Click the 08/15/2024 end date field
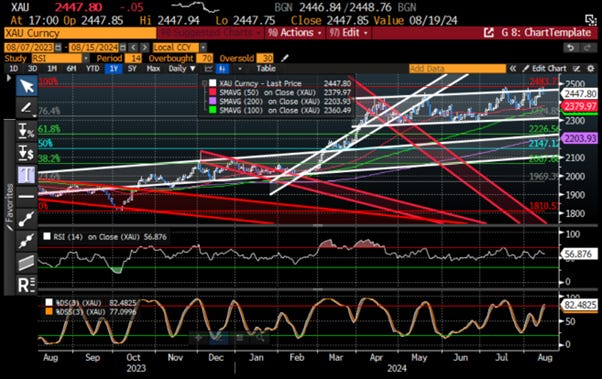The width and height of the screenshot is (602, 379). [94, 48]
